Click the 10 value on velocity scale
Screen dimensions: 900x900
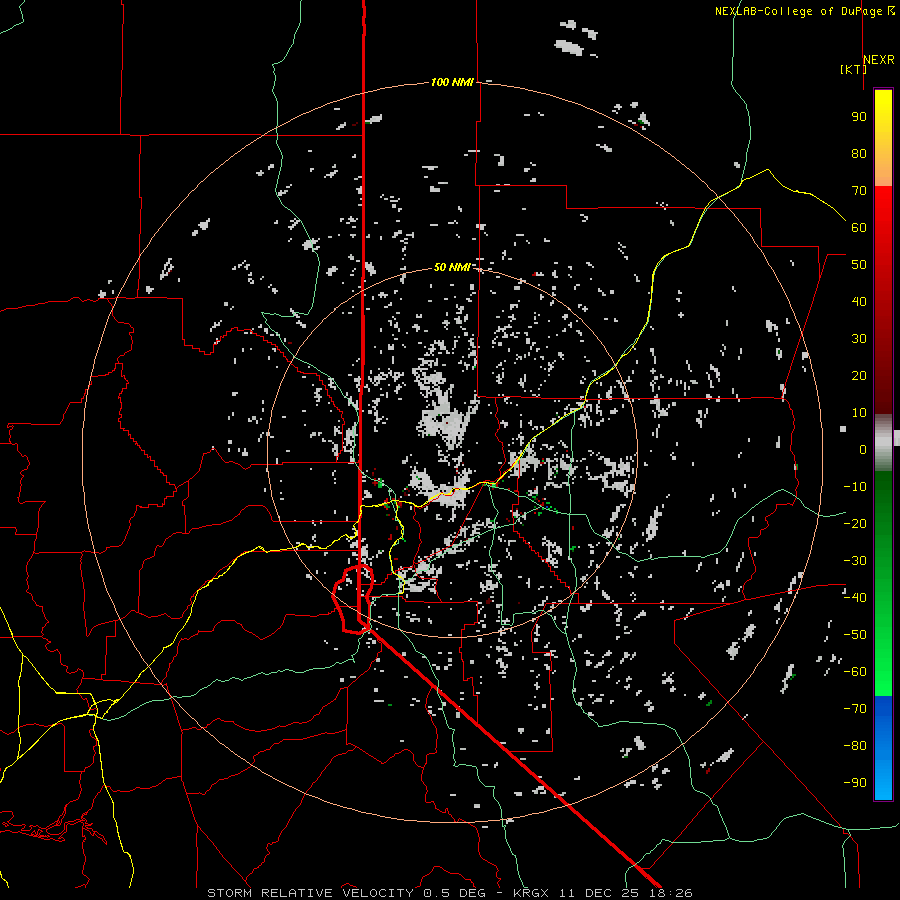(859, 413)
